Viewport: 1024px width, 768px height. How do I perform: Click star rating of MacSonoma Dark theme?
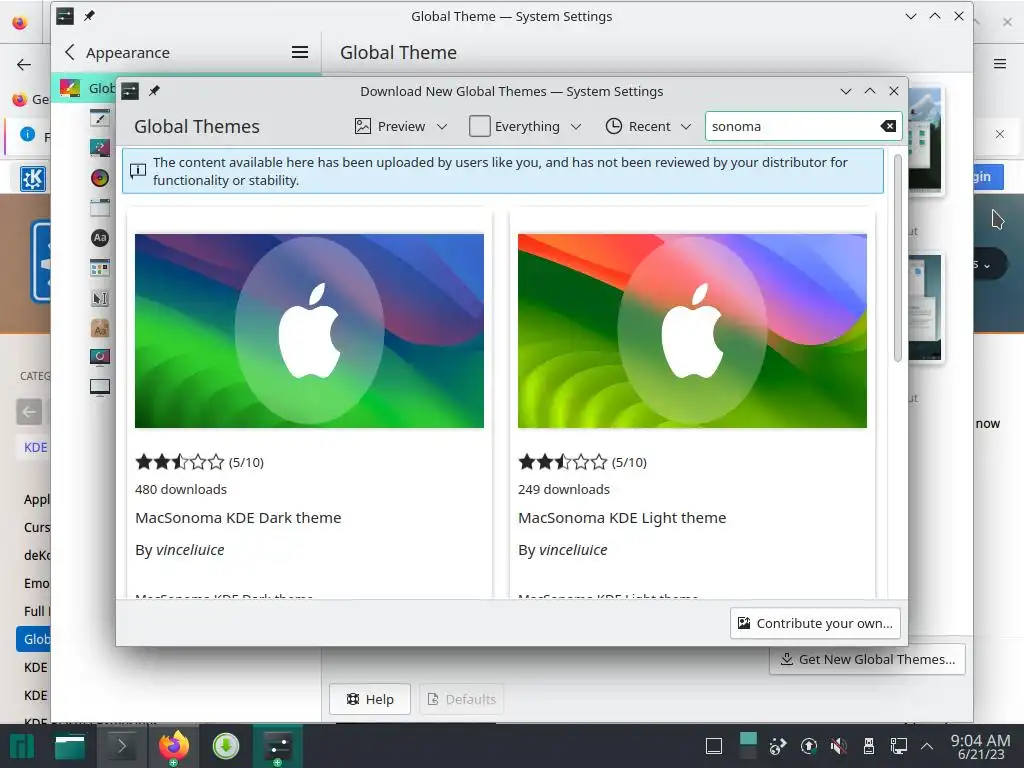click(x=180, y=462)
